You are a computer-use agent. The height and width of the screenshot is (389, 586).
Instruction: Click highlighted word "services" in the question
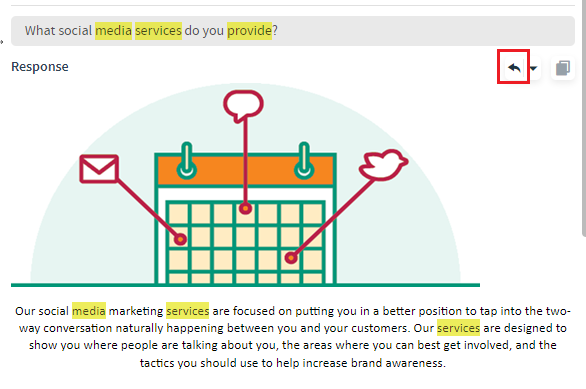pyautogui.click(x=158, y=31)
